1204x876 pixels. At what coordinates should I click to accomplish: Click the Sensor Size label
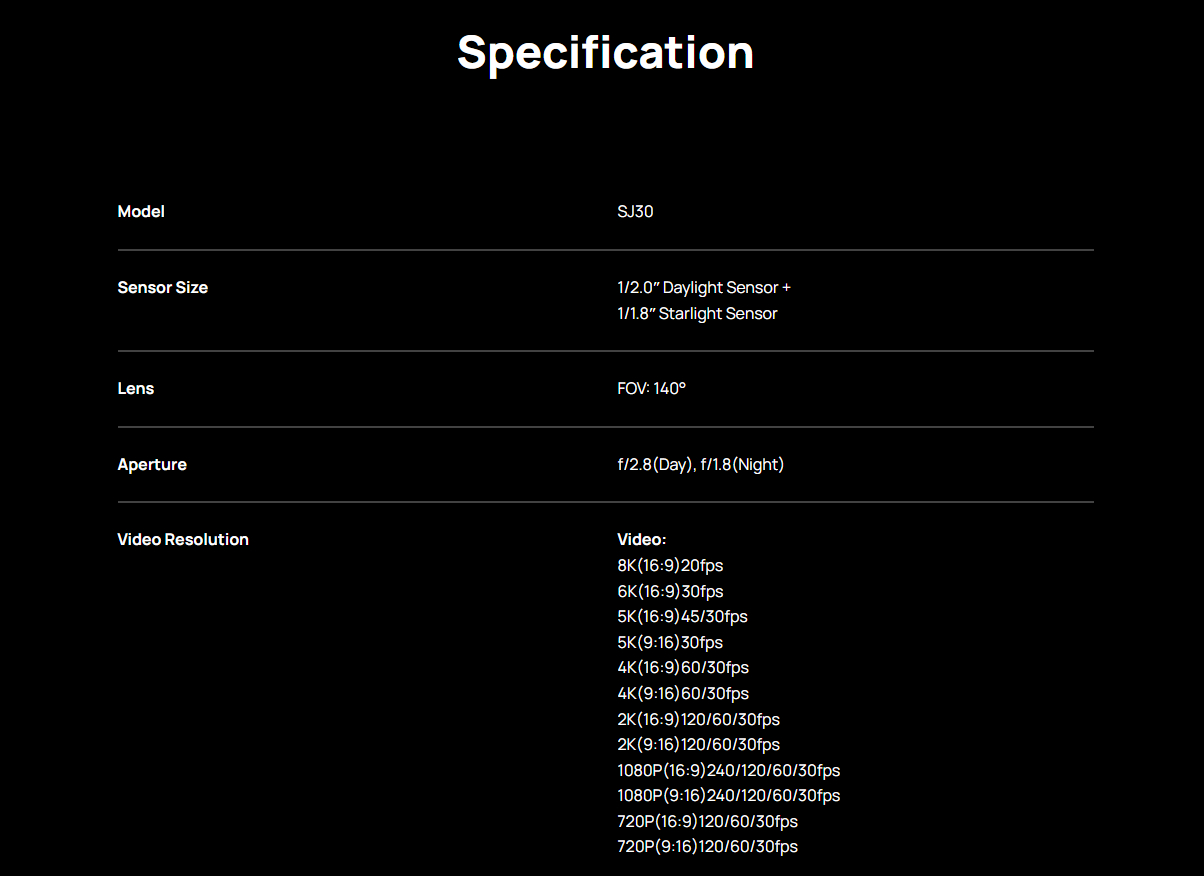click(x=162, y=288)
